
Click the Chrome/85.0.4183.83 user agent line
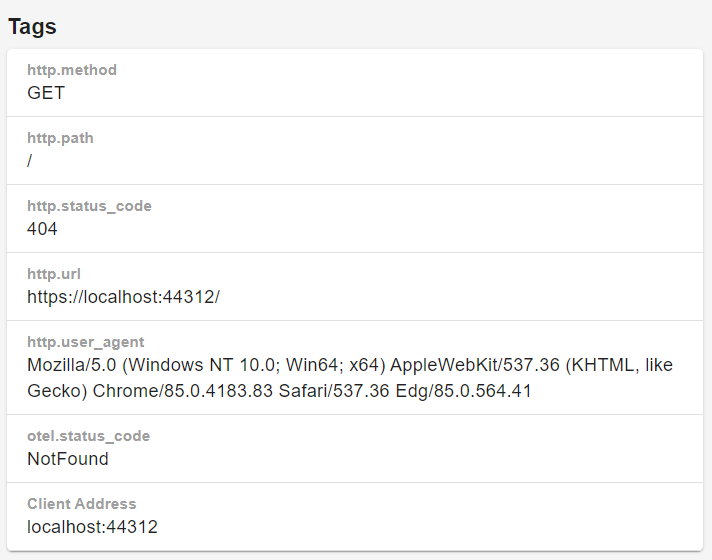click(x=279, y=391)
